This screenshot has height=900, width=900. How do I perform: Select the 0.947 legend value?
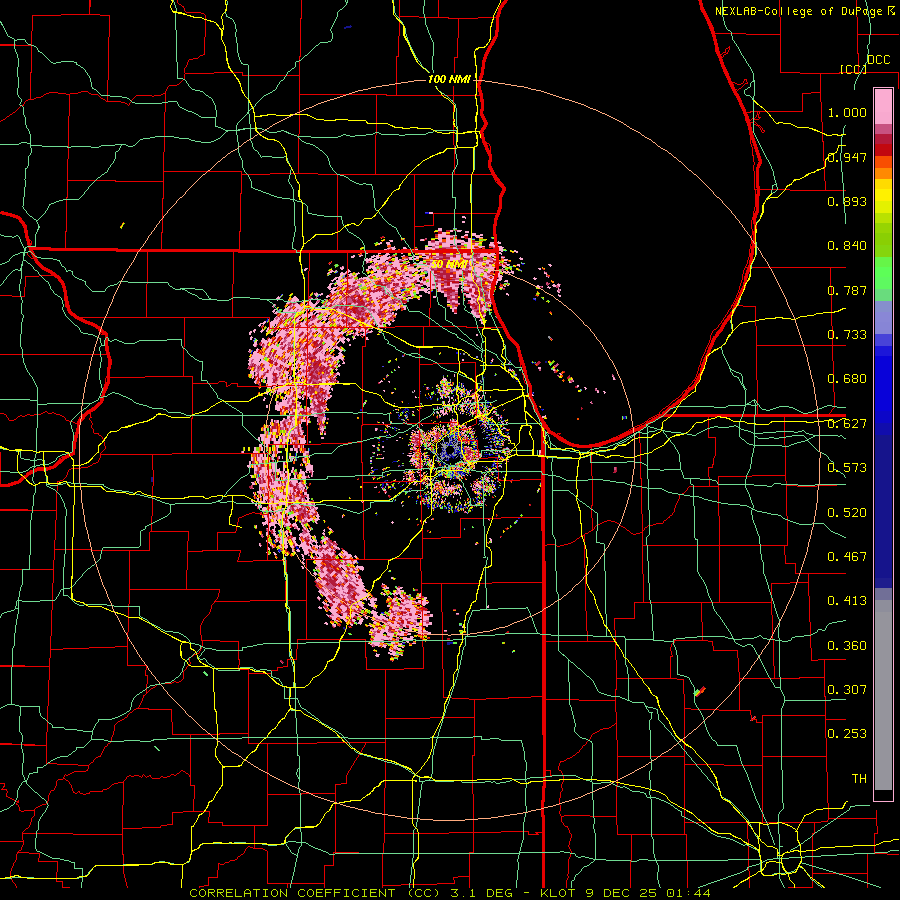[847, 157]
